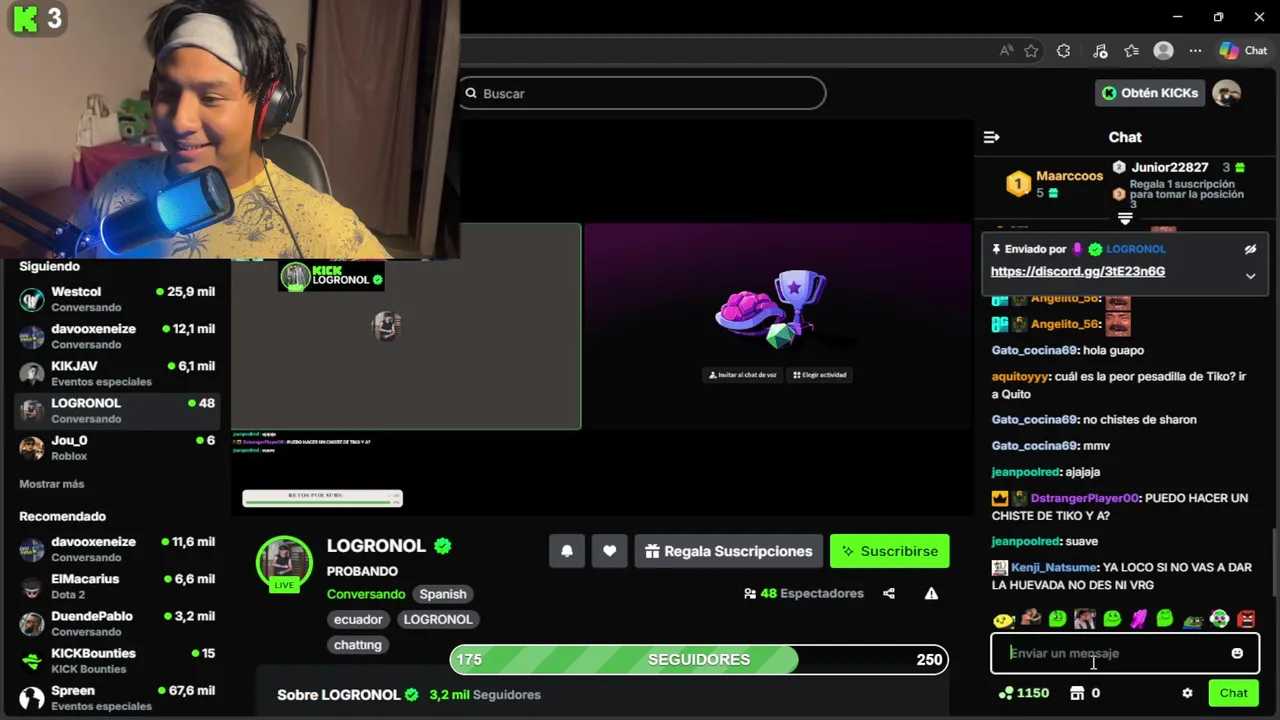Open ElMacarius recommended channel
The image size is (1280, 720).
pyautogui.click(x=117, y=586)
